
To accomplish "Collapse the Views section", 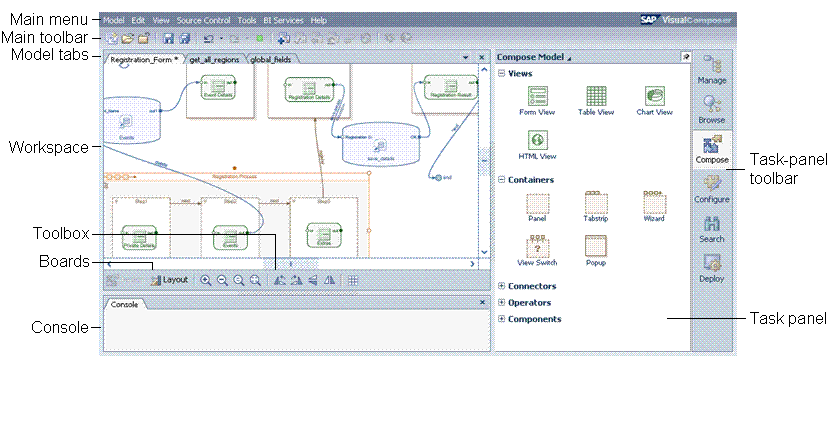I will (x=502, y=73).
